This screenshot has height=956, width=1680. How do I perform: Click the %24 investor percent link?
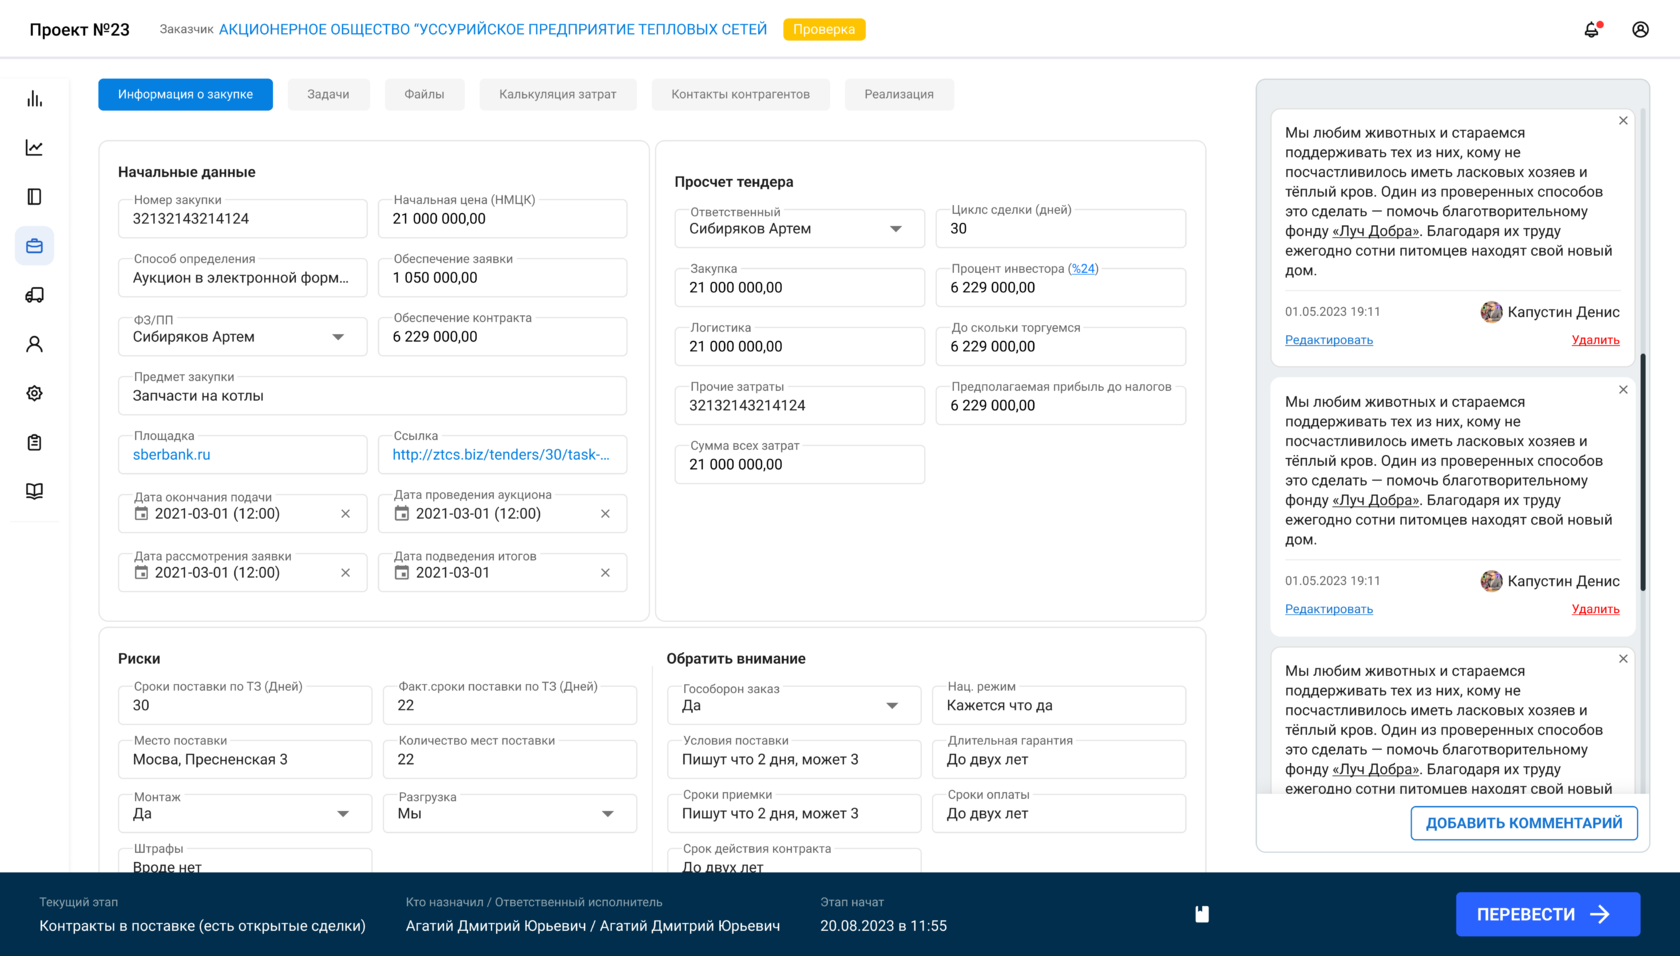1083,269
